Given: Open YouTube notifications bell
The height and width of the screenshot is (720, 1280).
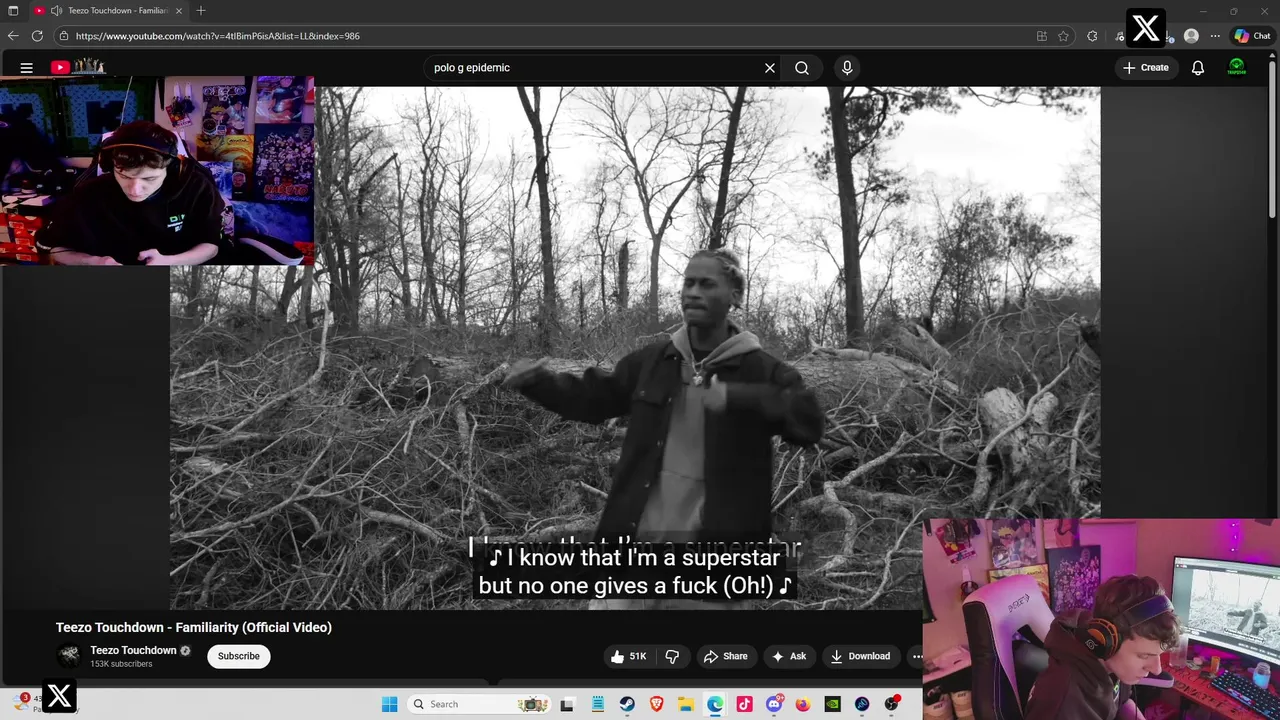Looking at the screenshot, I should click(1198, 68).
